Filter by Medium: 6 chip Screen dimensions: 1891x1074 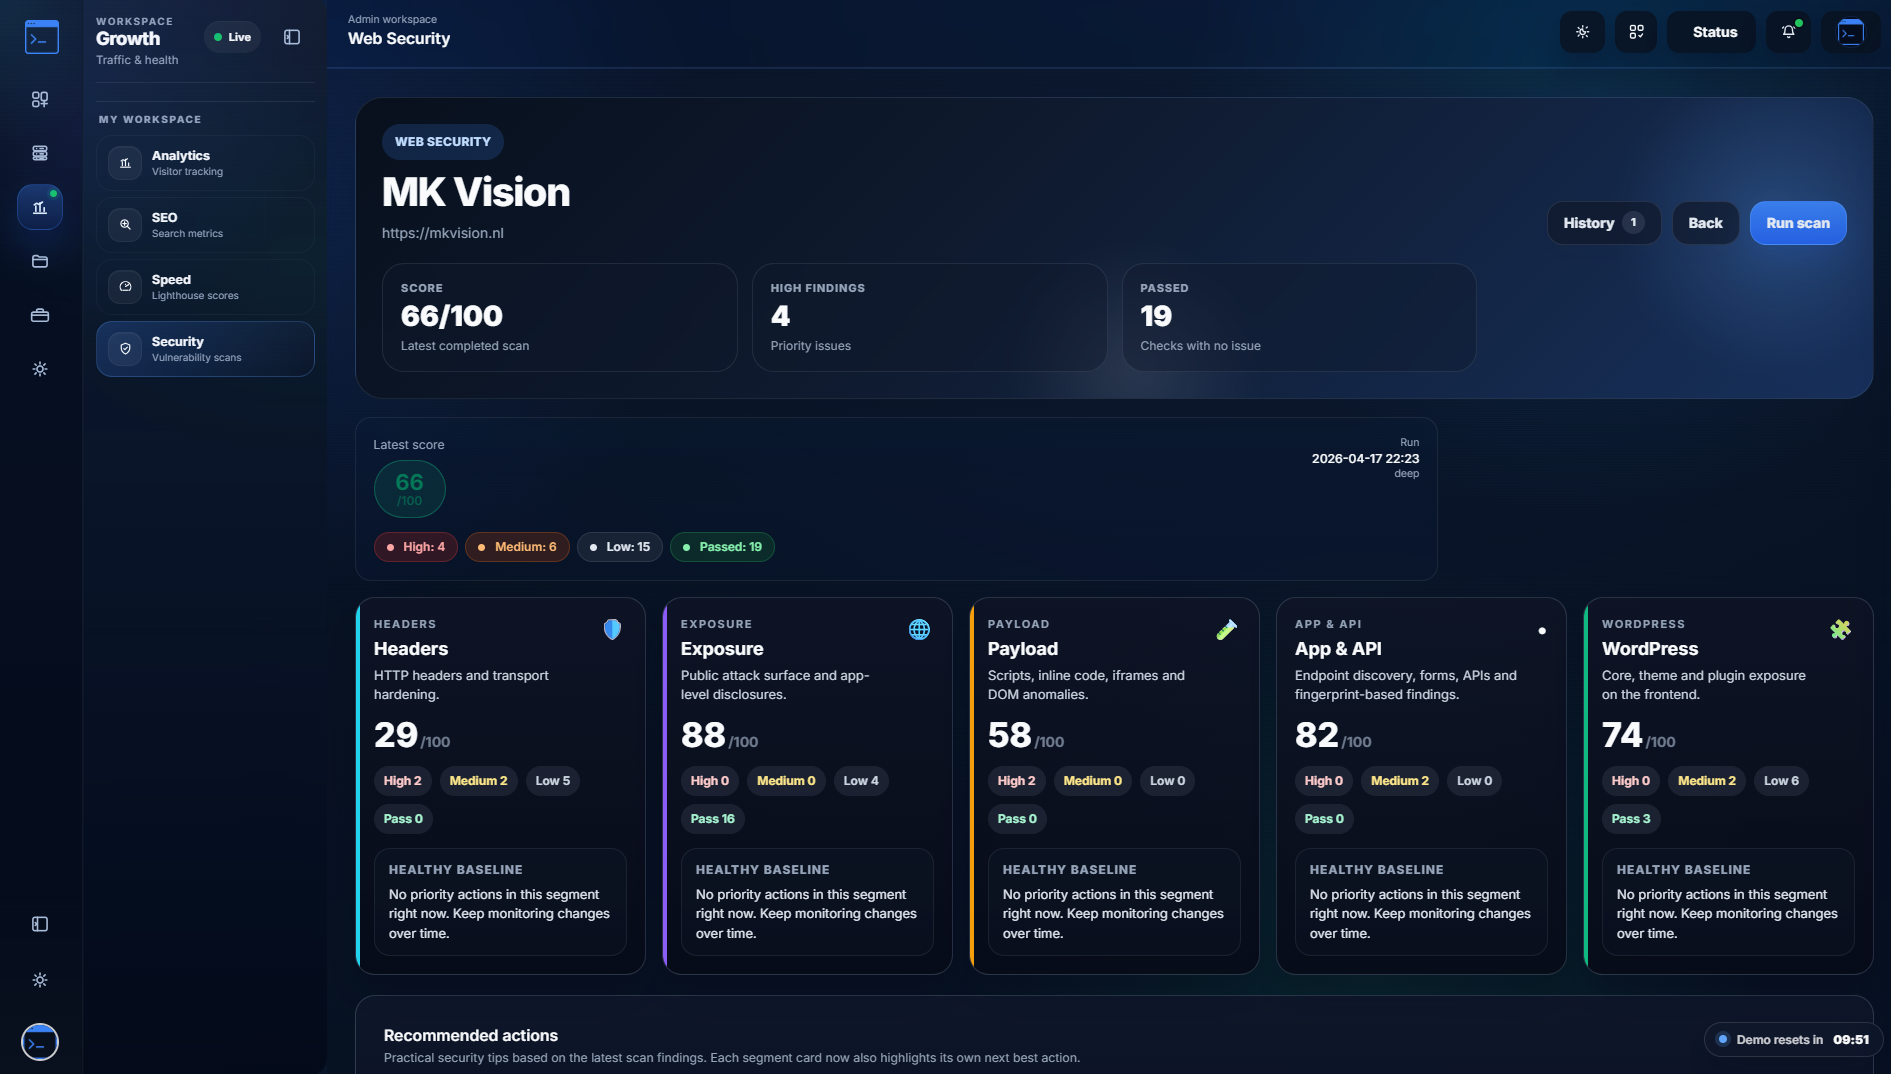pyautogui.click(x=517, y=547)
